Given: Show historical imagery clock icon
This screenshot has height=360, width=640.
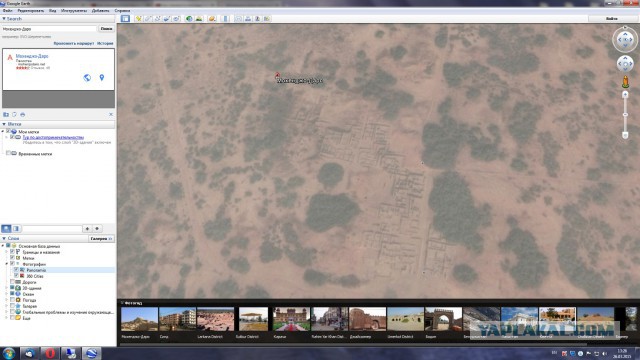Looking at the screenshot, I should 189,19.
